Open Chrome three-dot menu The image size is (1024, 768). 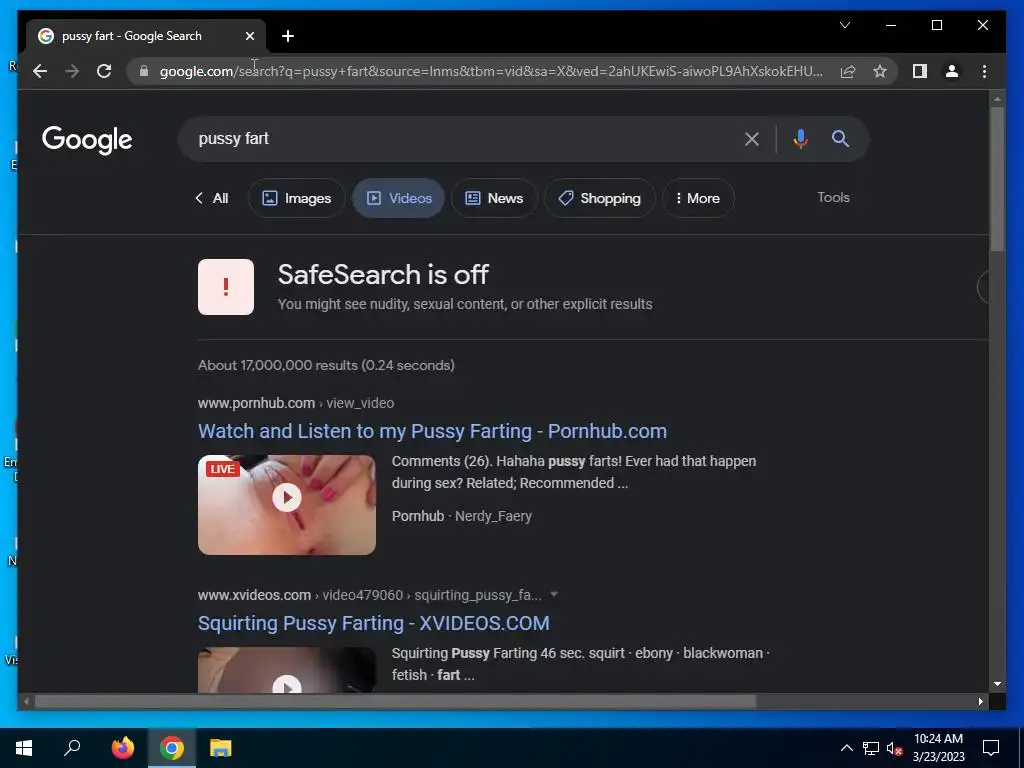tap(984, 71)
